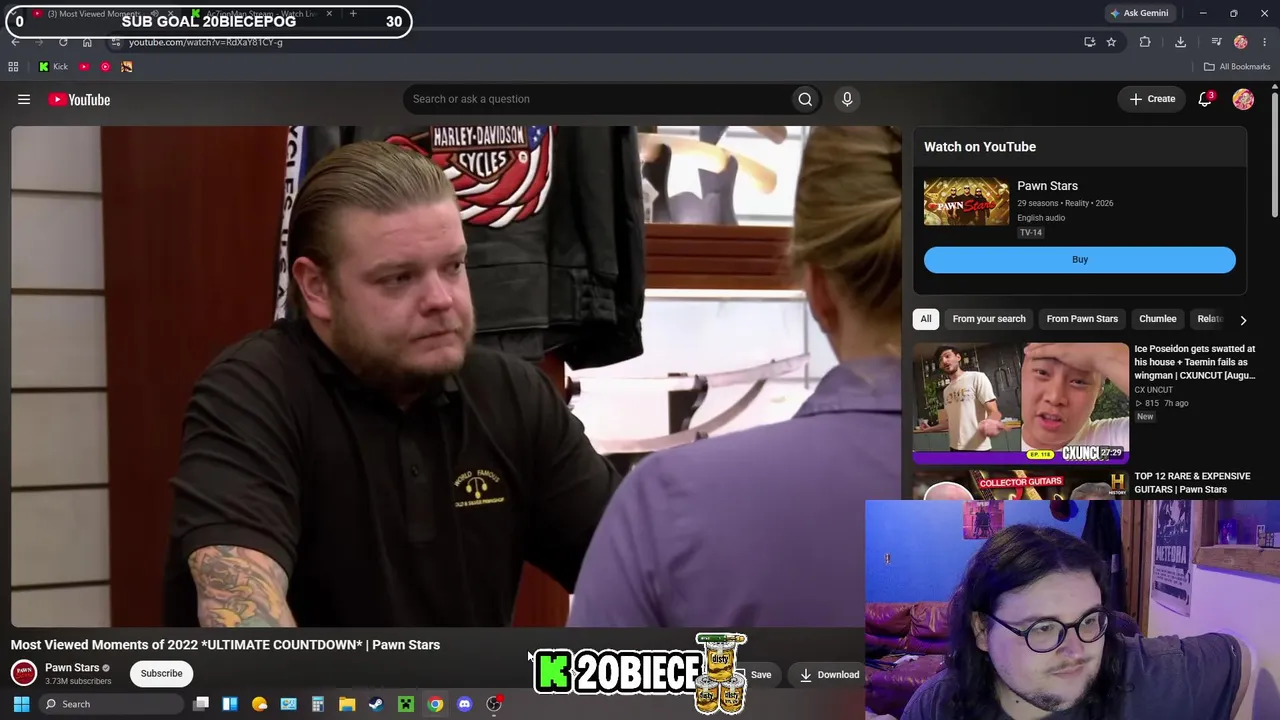Click the Pawn Stars channel avatar
The width and height of the screenshot is (1280, 720).
pyautogui.click(x=24, y=673)
